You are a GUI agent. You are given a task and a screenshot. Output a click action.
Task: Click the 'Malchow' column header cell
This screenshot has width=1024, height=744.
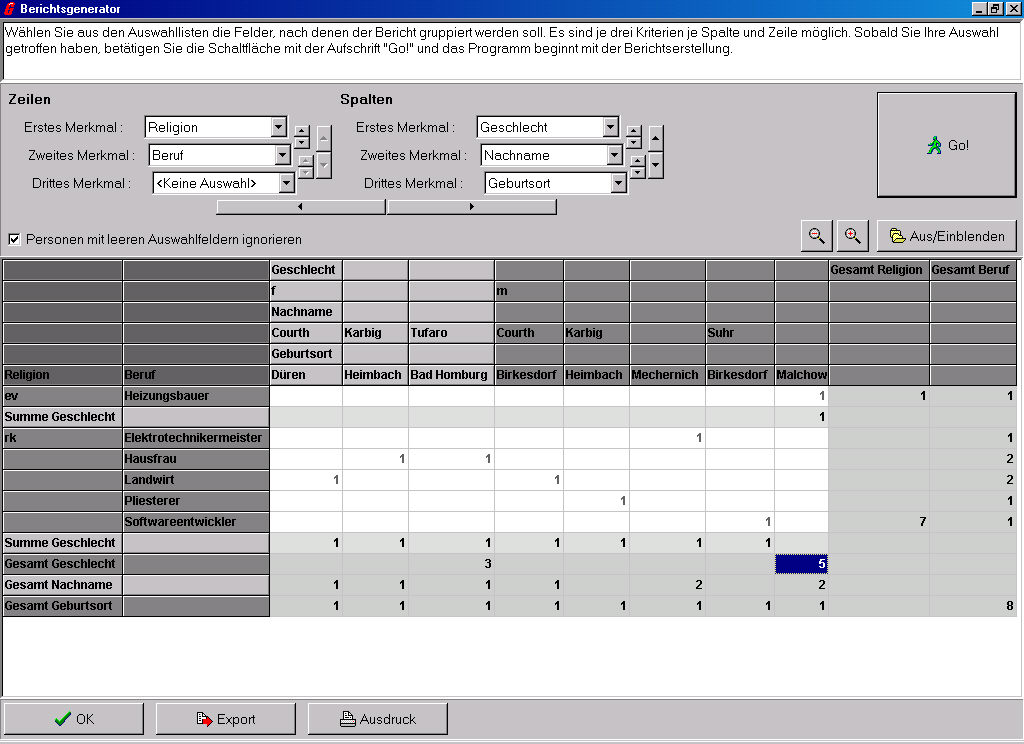[x=801, y=375]
